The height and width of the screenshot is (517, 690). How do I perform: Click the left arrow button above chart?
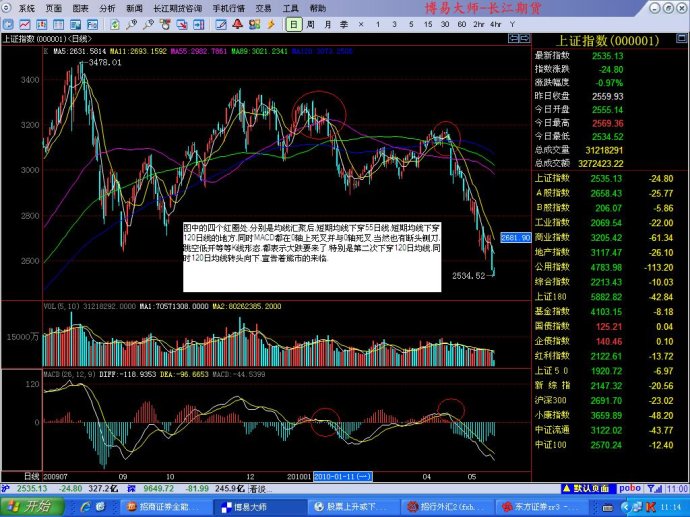[x=513, y=39]
